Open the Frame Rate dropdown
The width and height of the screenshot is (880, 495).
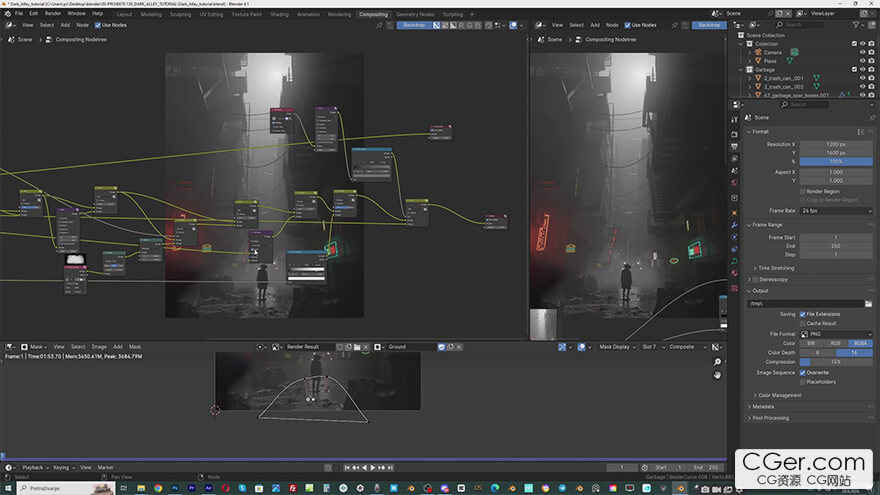click(x=836, y=210)
